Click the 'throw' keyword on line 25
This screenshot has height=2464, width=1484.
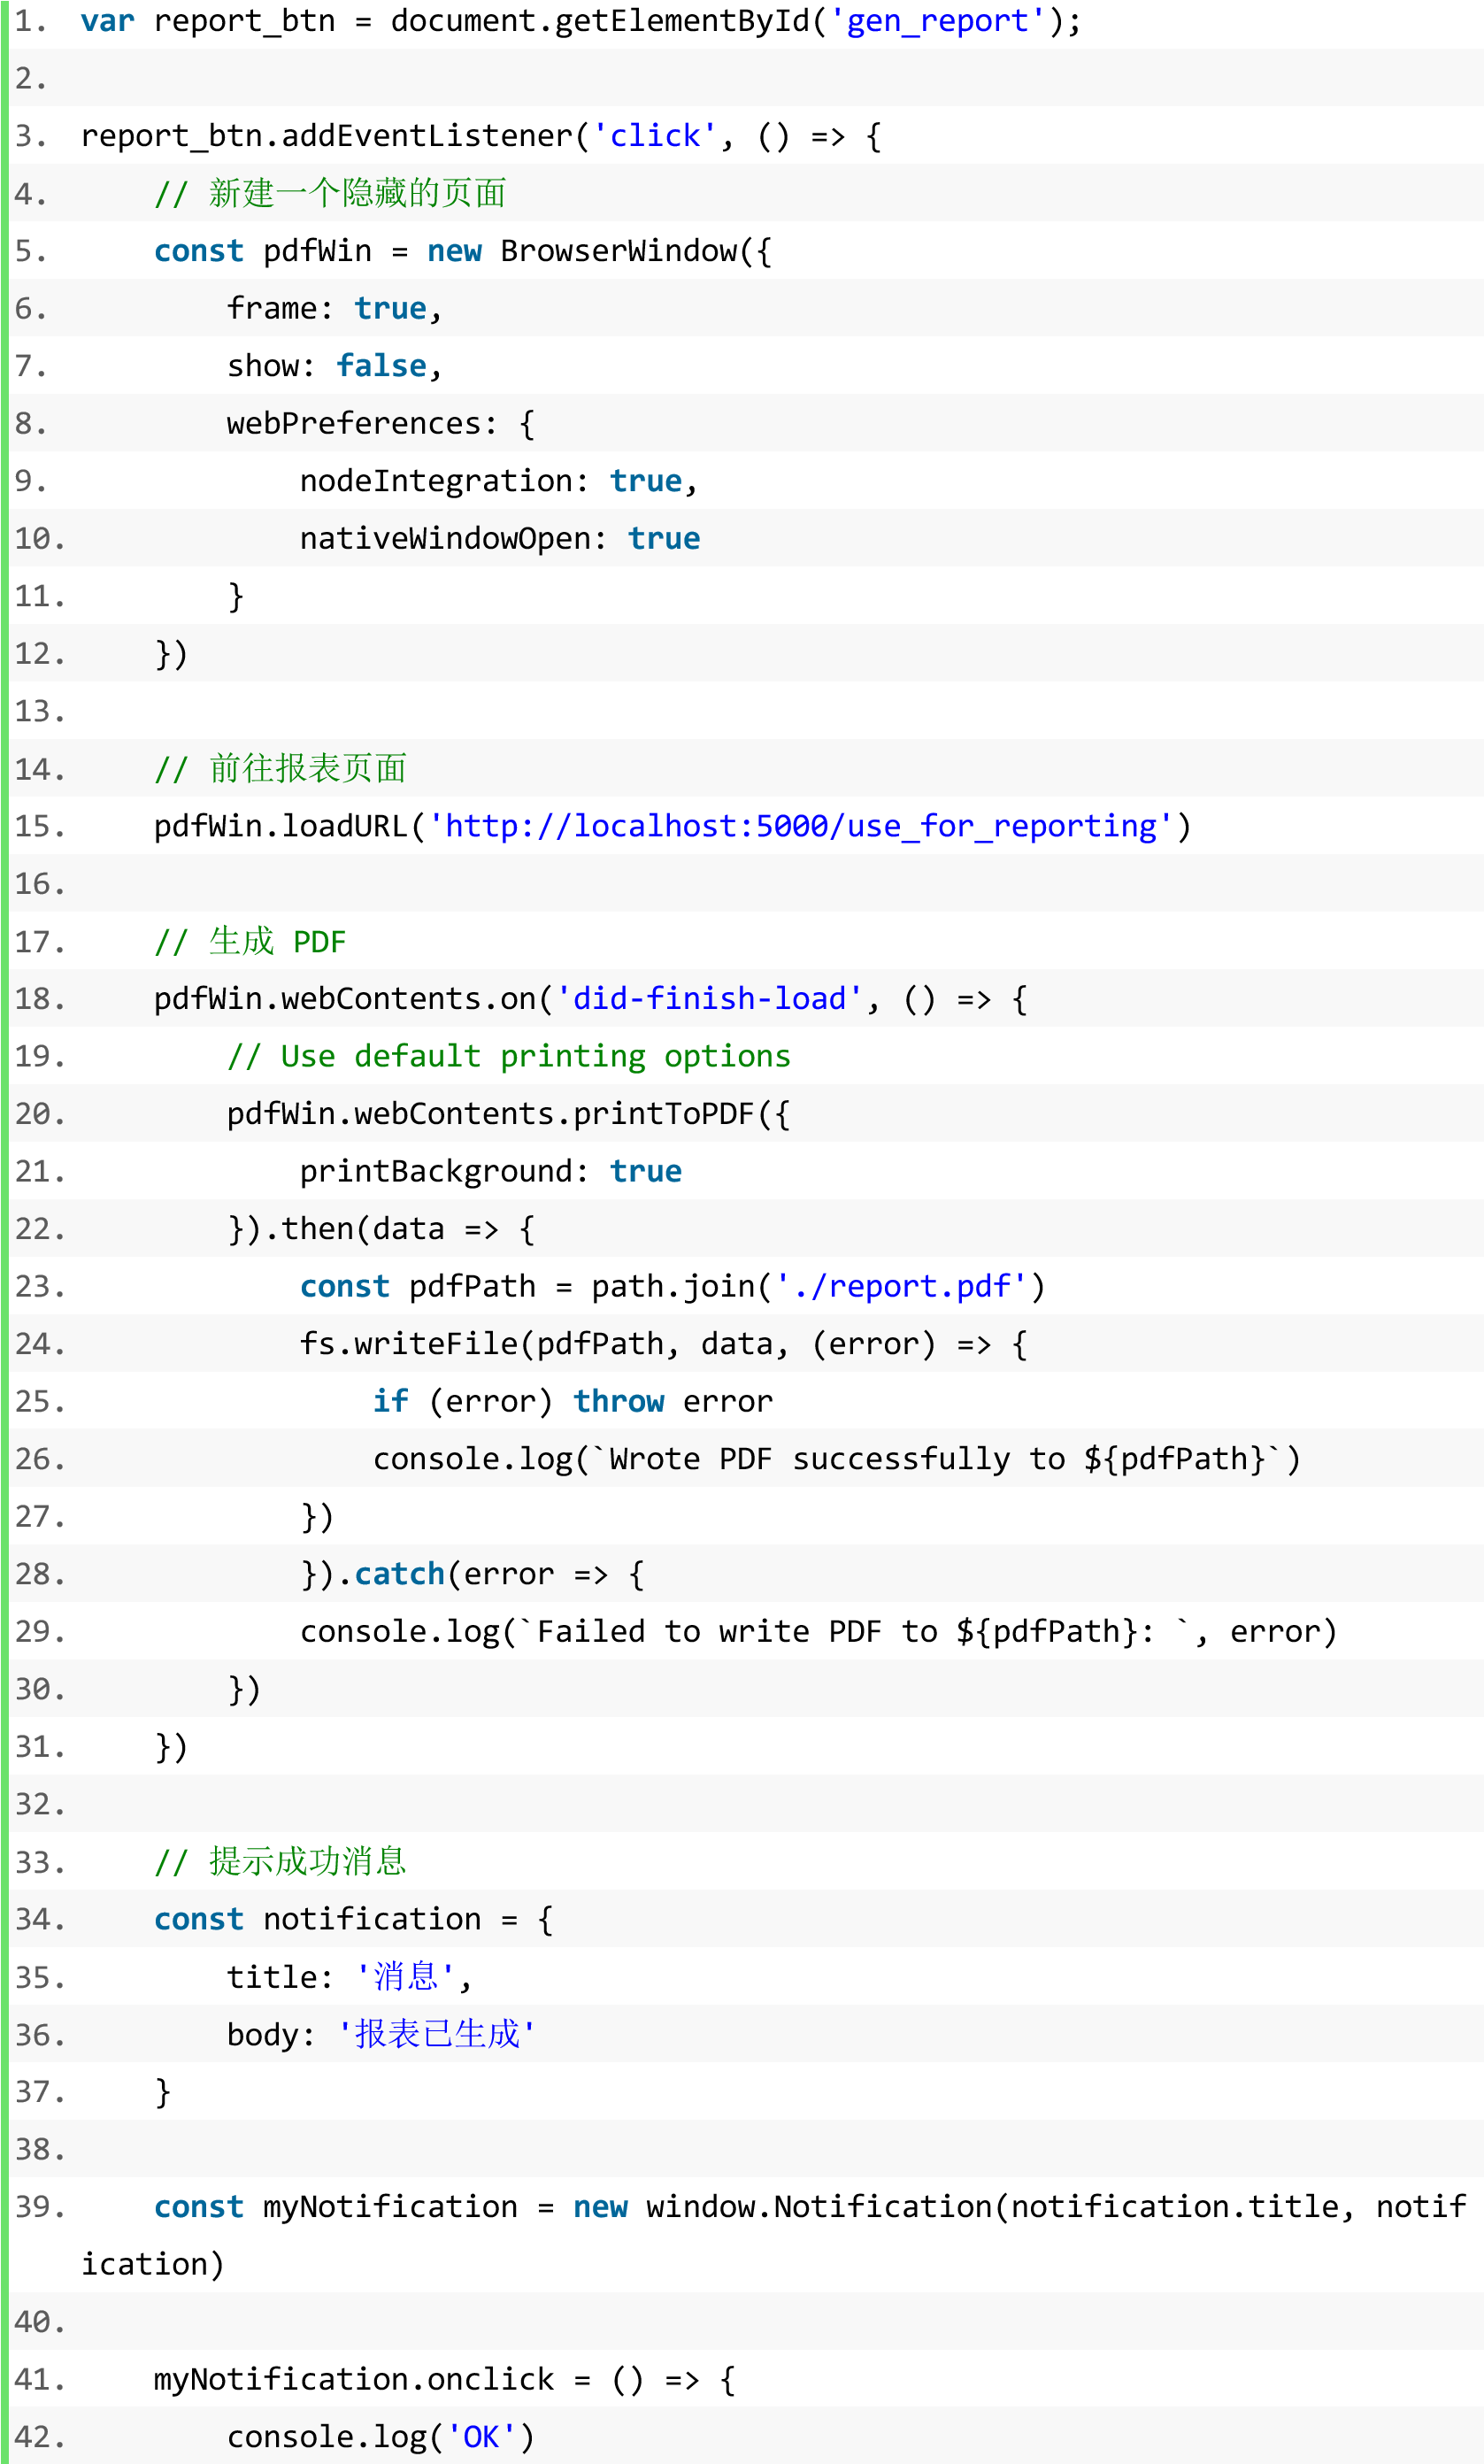[618, 1402]
